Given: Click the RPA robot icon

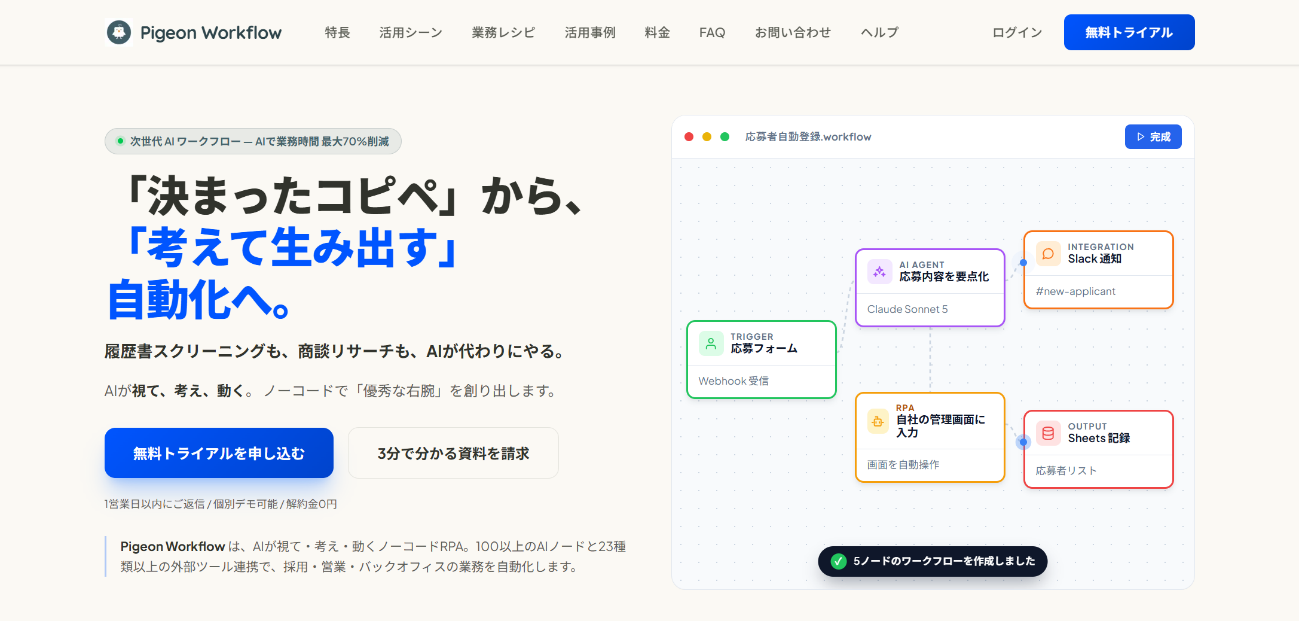Looking at the screenshot, I should tap(880, 420).
